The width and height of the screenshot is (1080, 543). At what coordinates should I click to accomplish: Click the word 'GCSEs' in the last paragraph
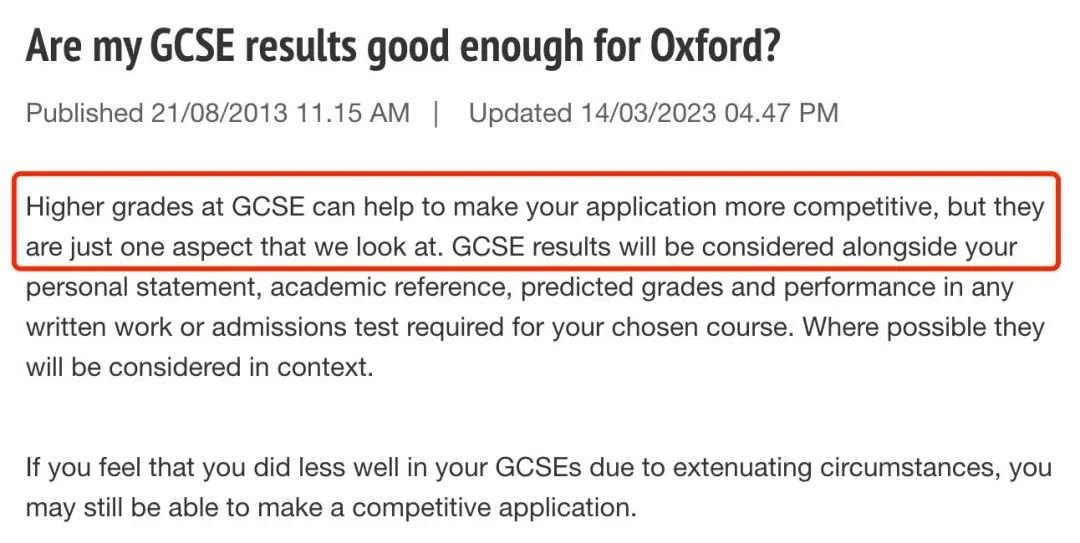pos(538,467)
